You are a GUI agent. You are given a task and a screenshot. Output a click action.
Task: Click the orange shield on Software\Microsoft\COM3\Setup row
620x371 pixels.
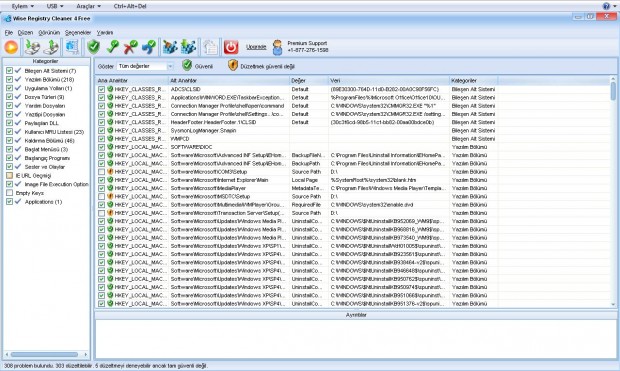tap(110, 172)
